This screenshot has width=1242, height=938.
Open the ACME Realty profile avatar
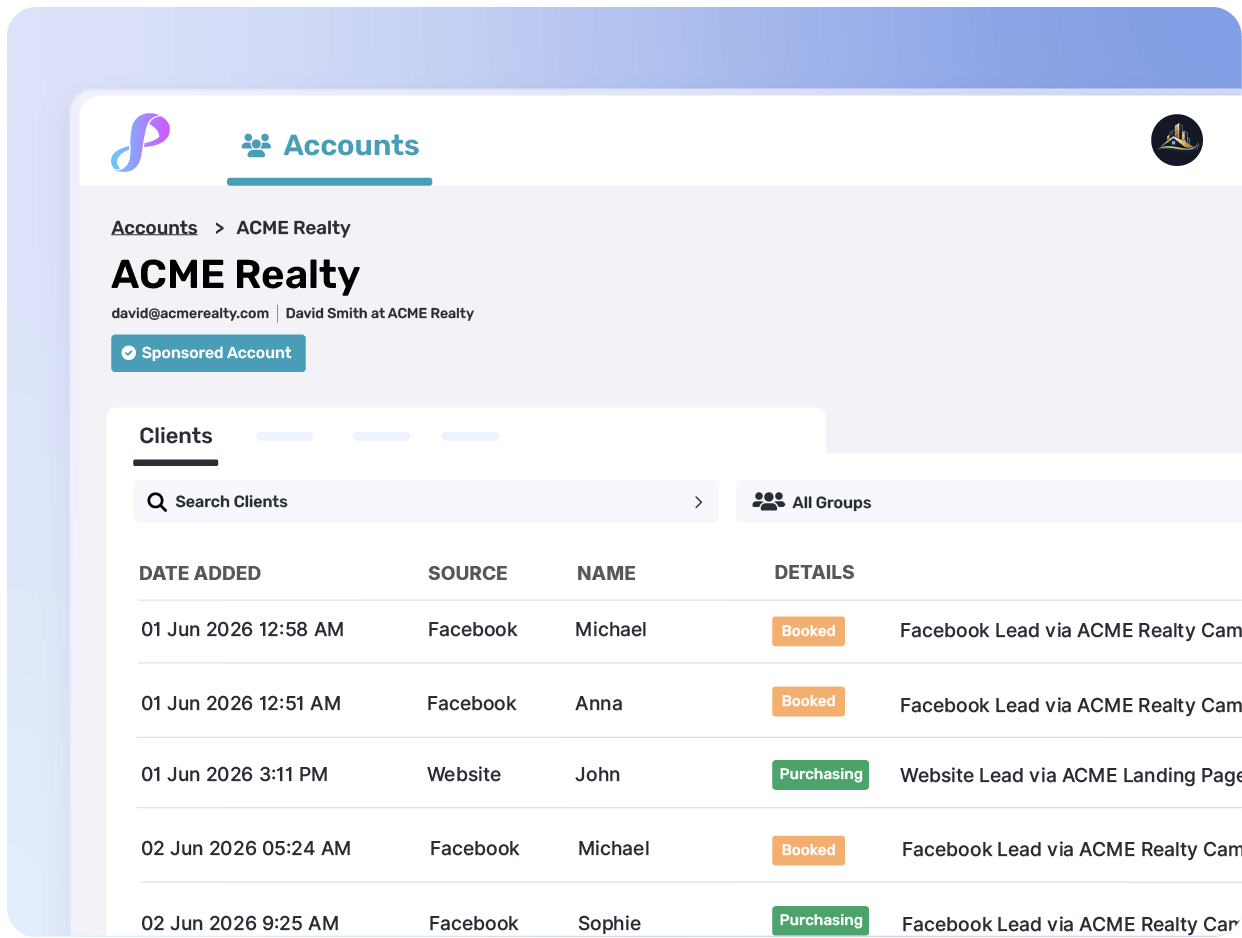1176,140
